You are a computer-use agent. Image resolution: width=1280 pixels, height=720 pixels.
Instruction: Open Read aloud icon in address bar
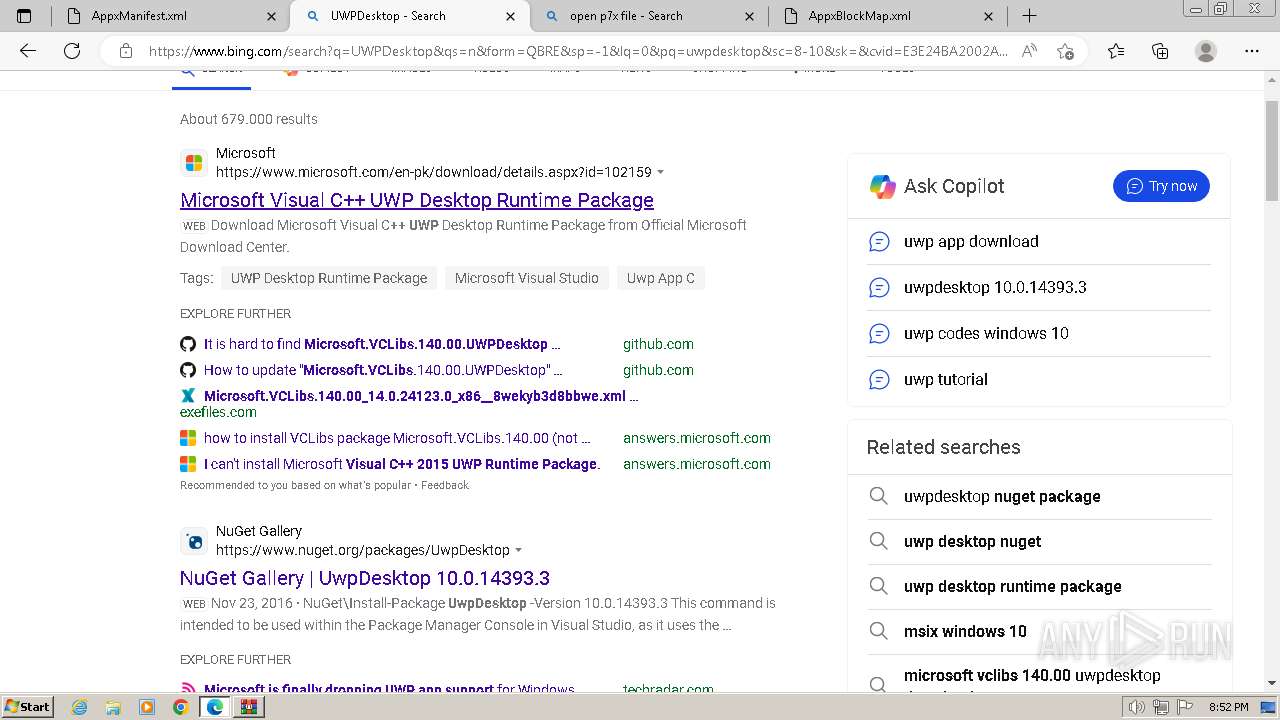(x=1029, y=51)
